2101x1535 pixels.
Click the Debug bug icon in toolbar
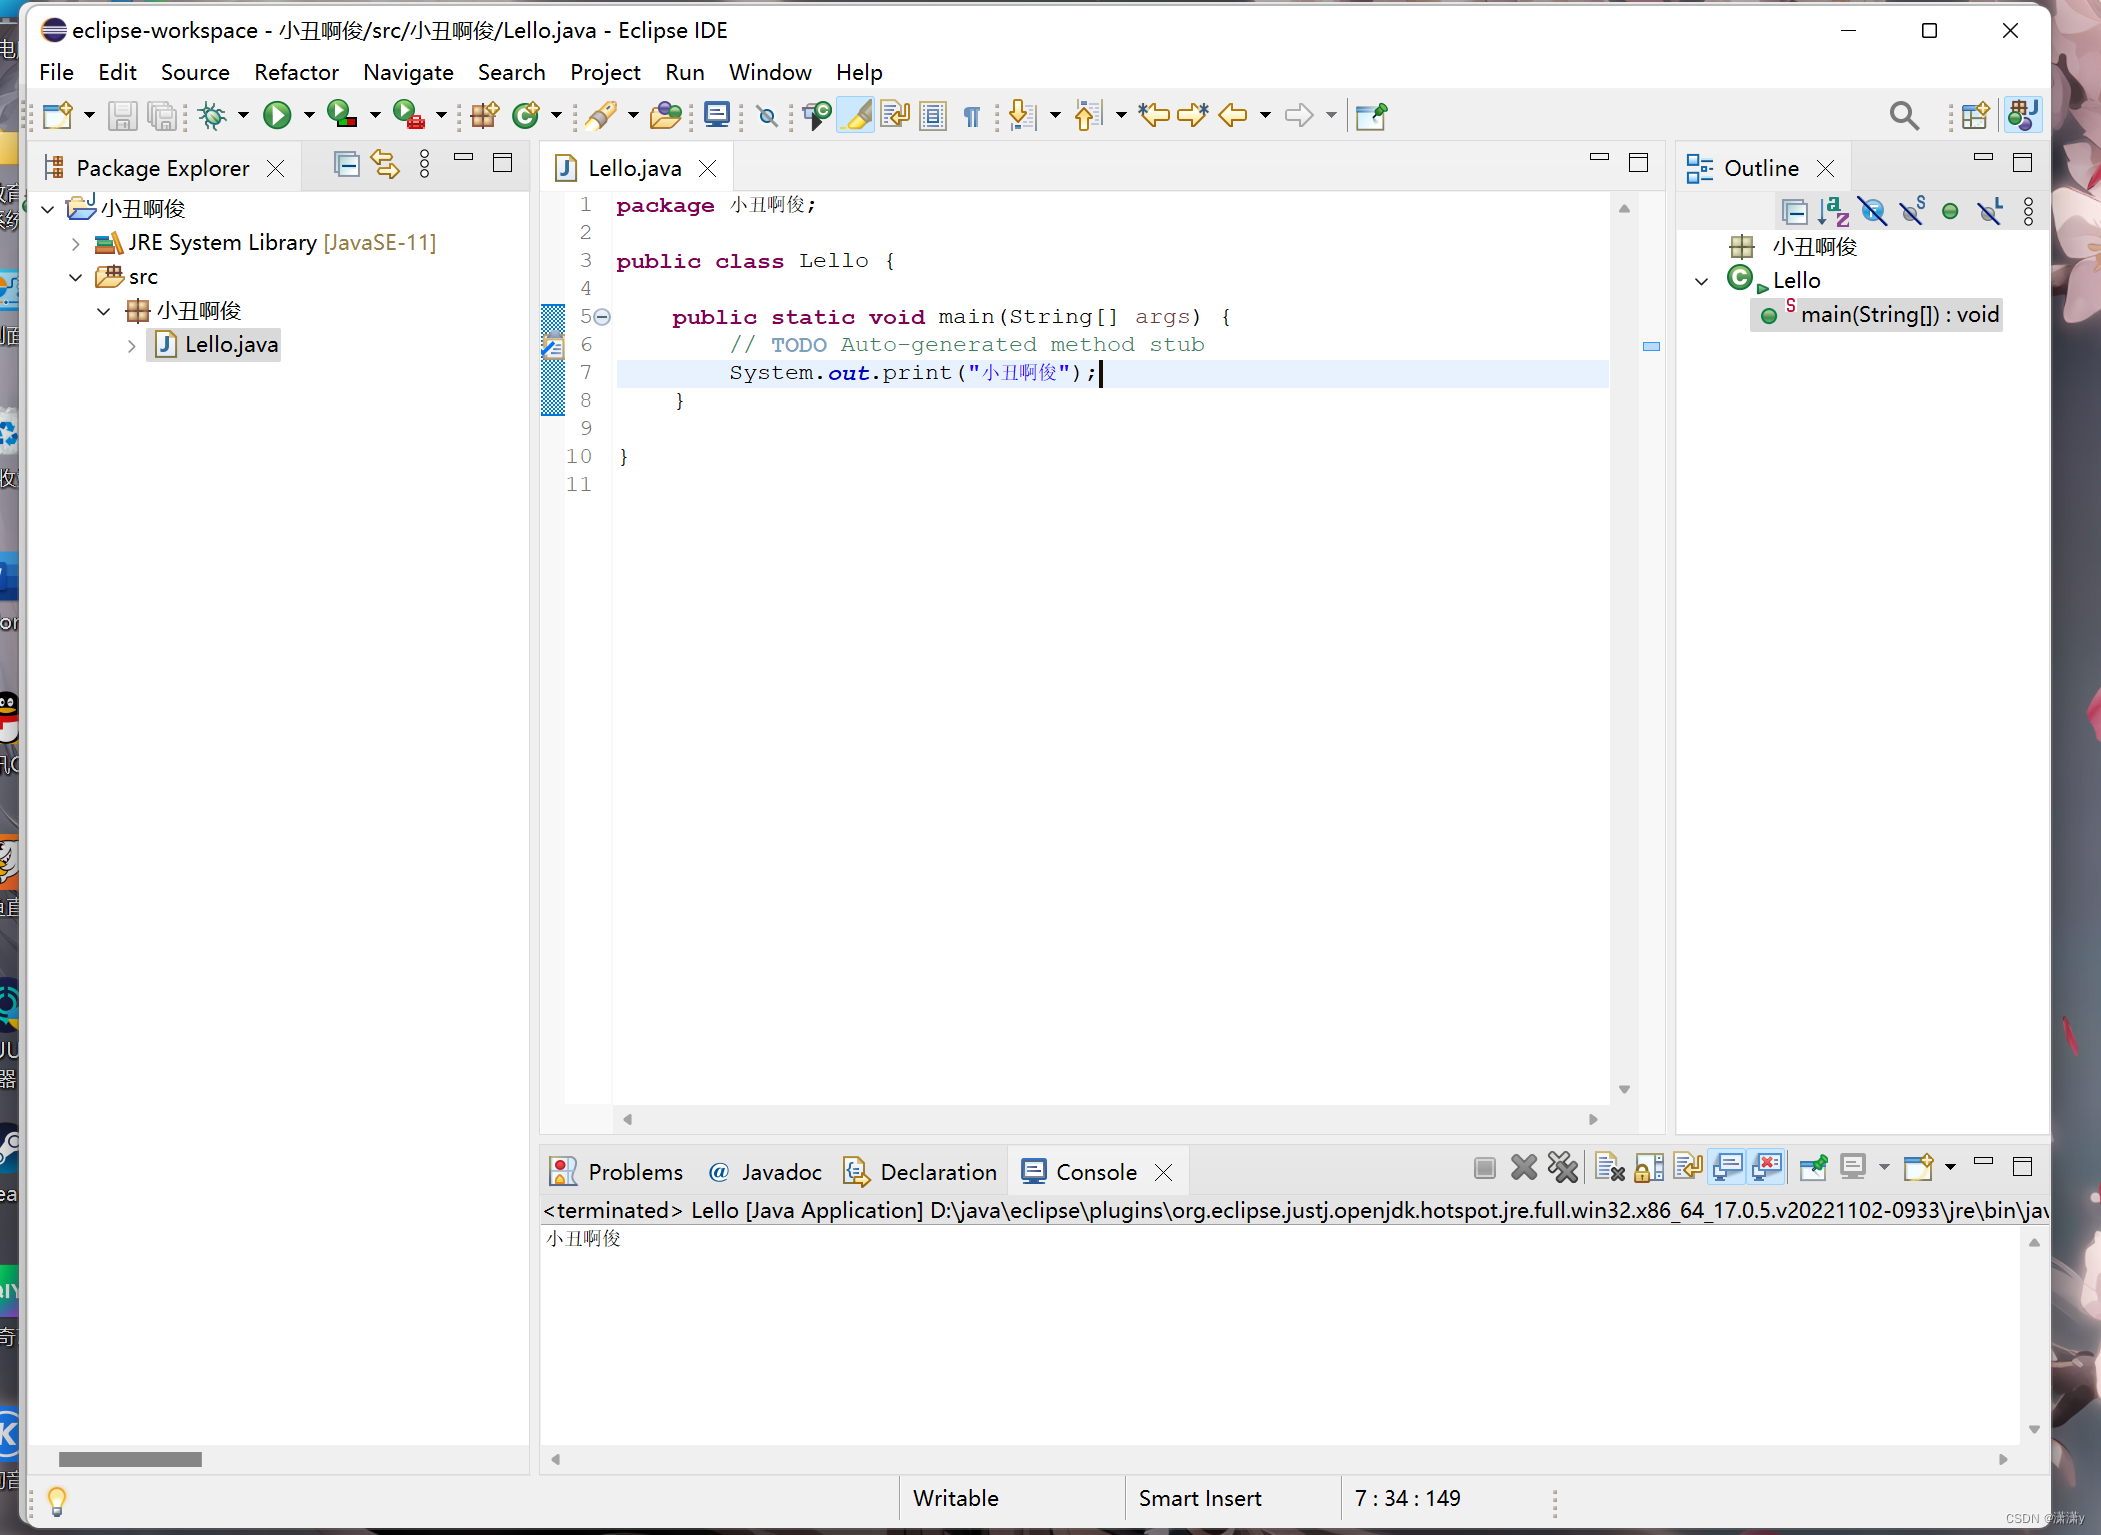pos(212,116)
